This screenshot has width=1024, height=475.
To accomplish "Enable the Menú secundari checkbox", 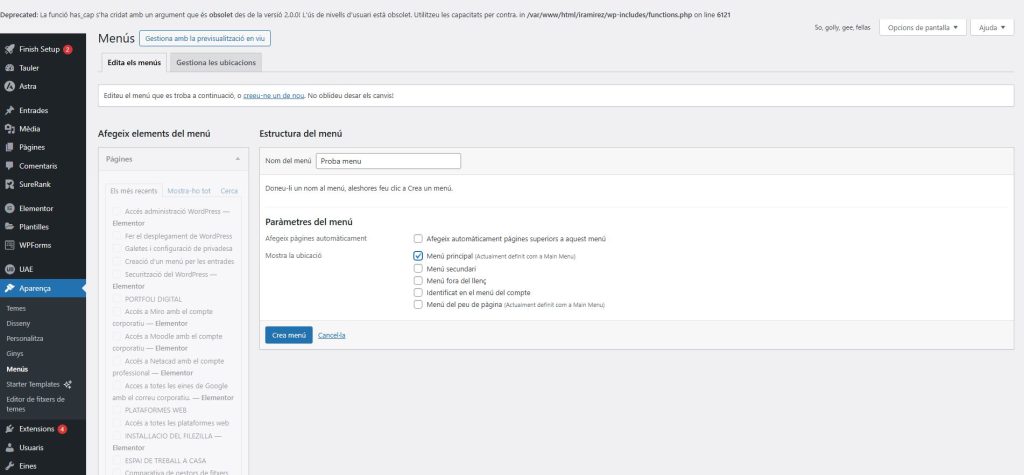I will (418, 269).
